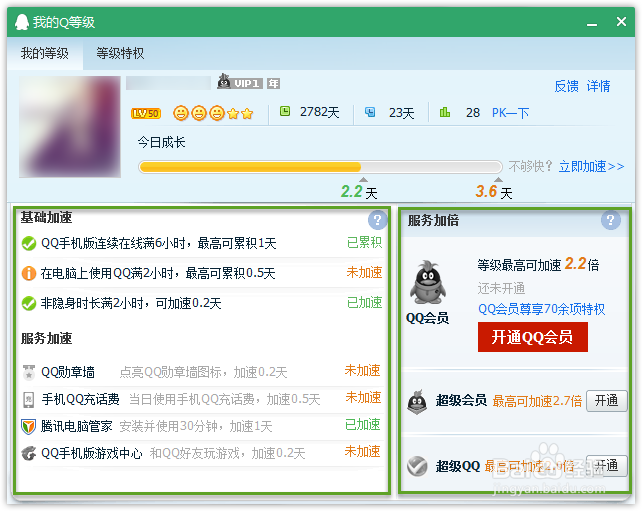Image resolution: width=642 pixels, height=511 pixels.
Task: Click the 手机QQ充话费 phone icon
Action: tap(29, 400)
